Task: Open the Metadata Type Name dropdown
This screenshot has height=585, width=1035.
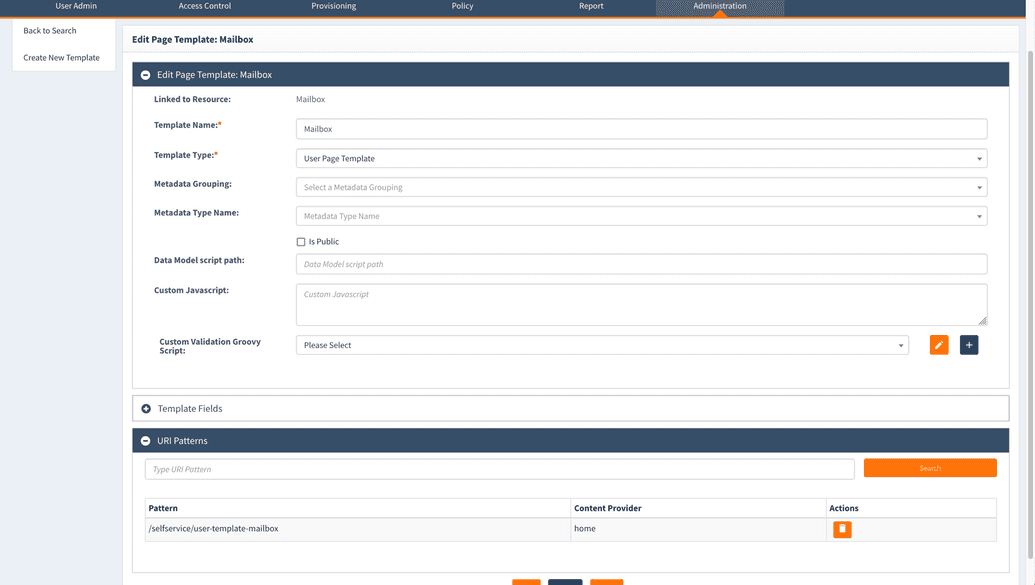Action: point(641,216)
